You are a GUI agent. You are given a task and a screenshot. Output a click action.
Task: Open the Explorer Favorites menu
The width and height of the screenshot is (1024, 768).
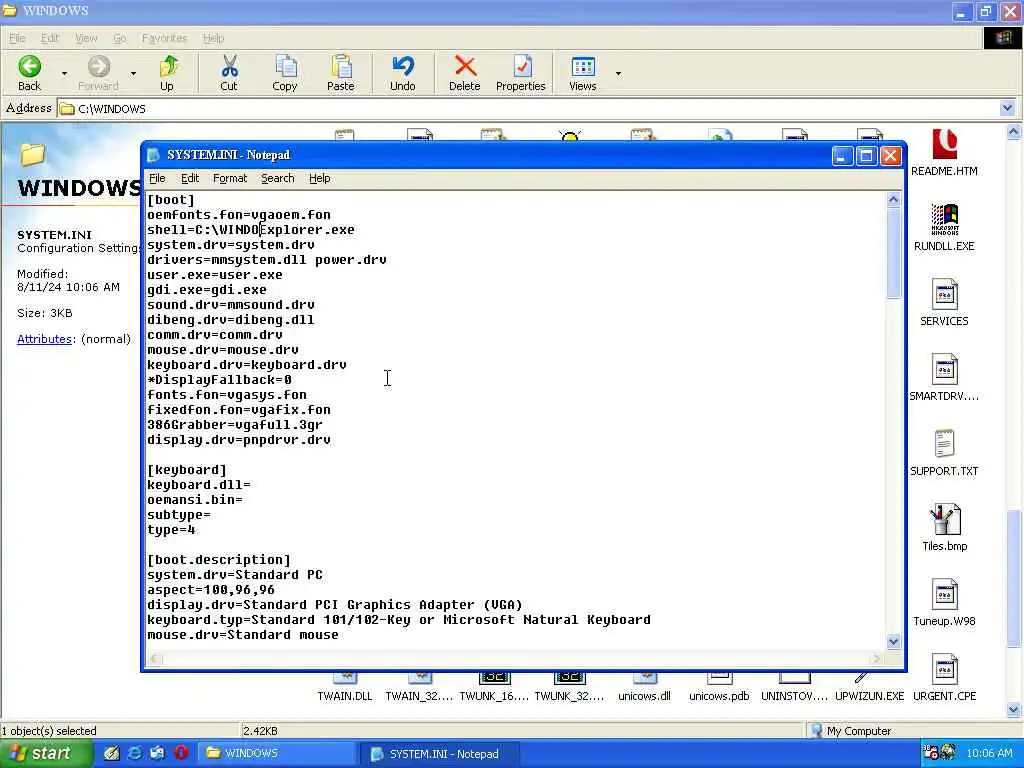pos(165,39)
